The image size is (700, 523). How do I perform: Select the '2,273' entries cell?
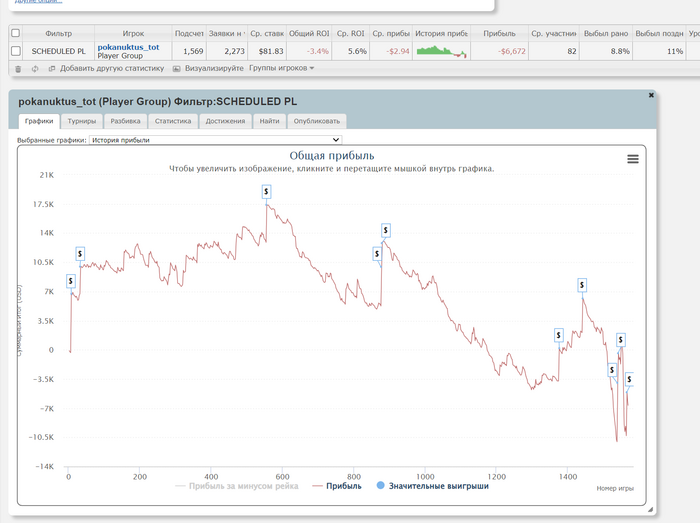click(227, 51)
